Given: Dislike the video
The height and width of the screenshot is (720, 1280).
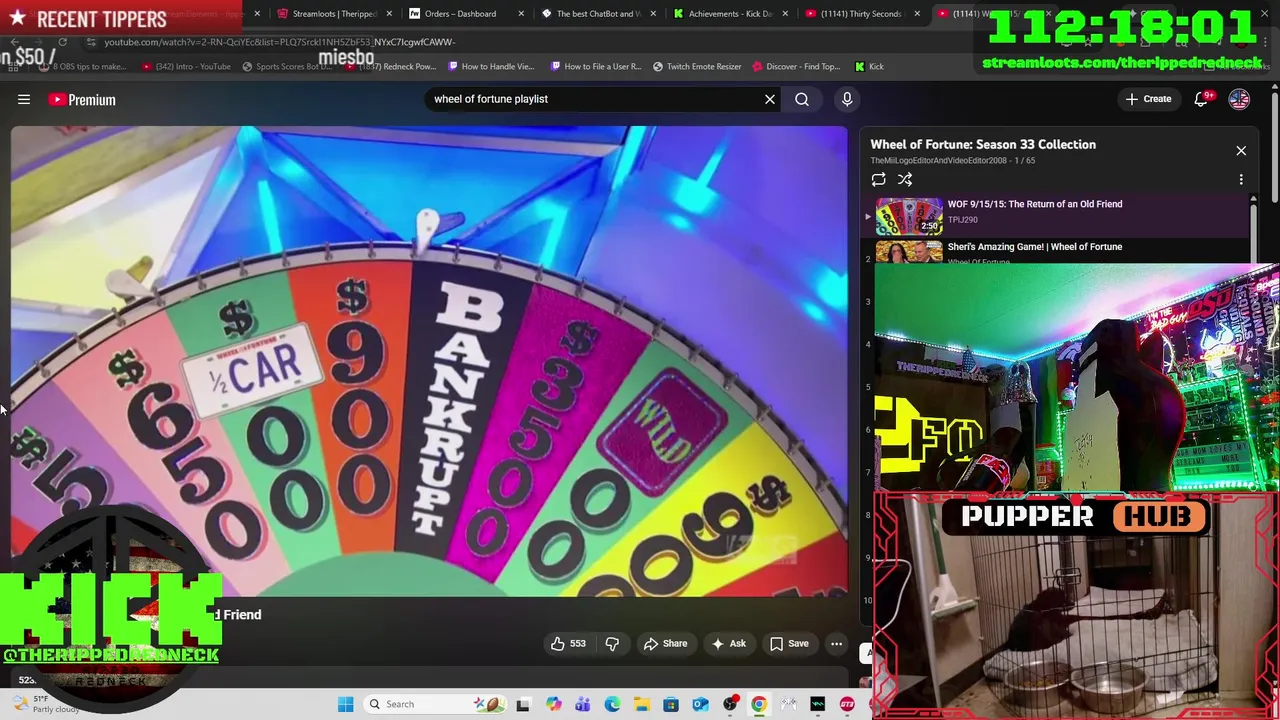Looking at the screenshot, I should 612,644.
